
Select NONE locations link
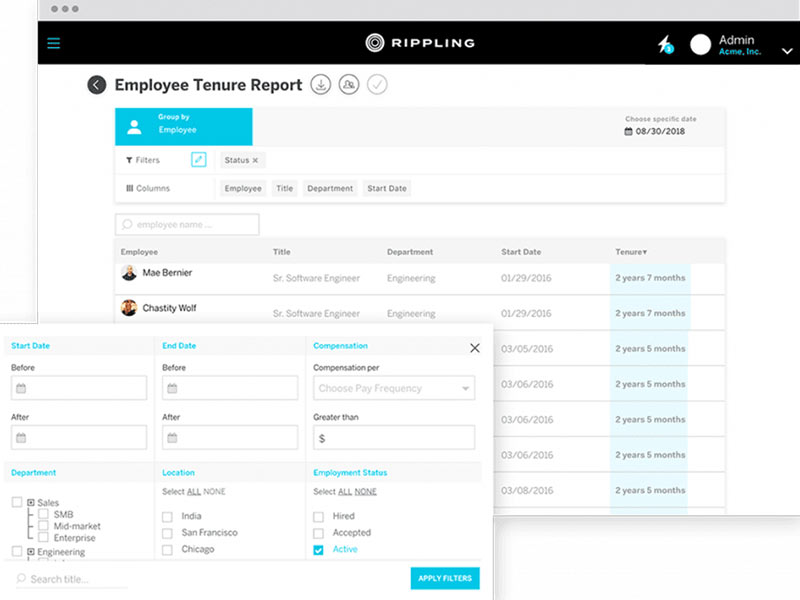(x=214, y=492)
